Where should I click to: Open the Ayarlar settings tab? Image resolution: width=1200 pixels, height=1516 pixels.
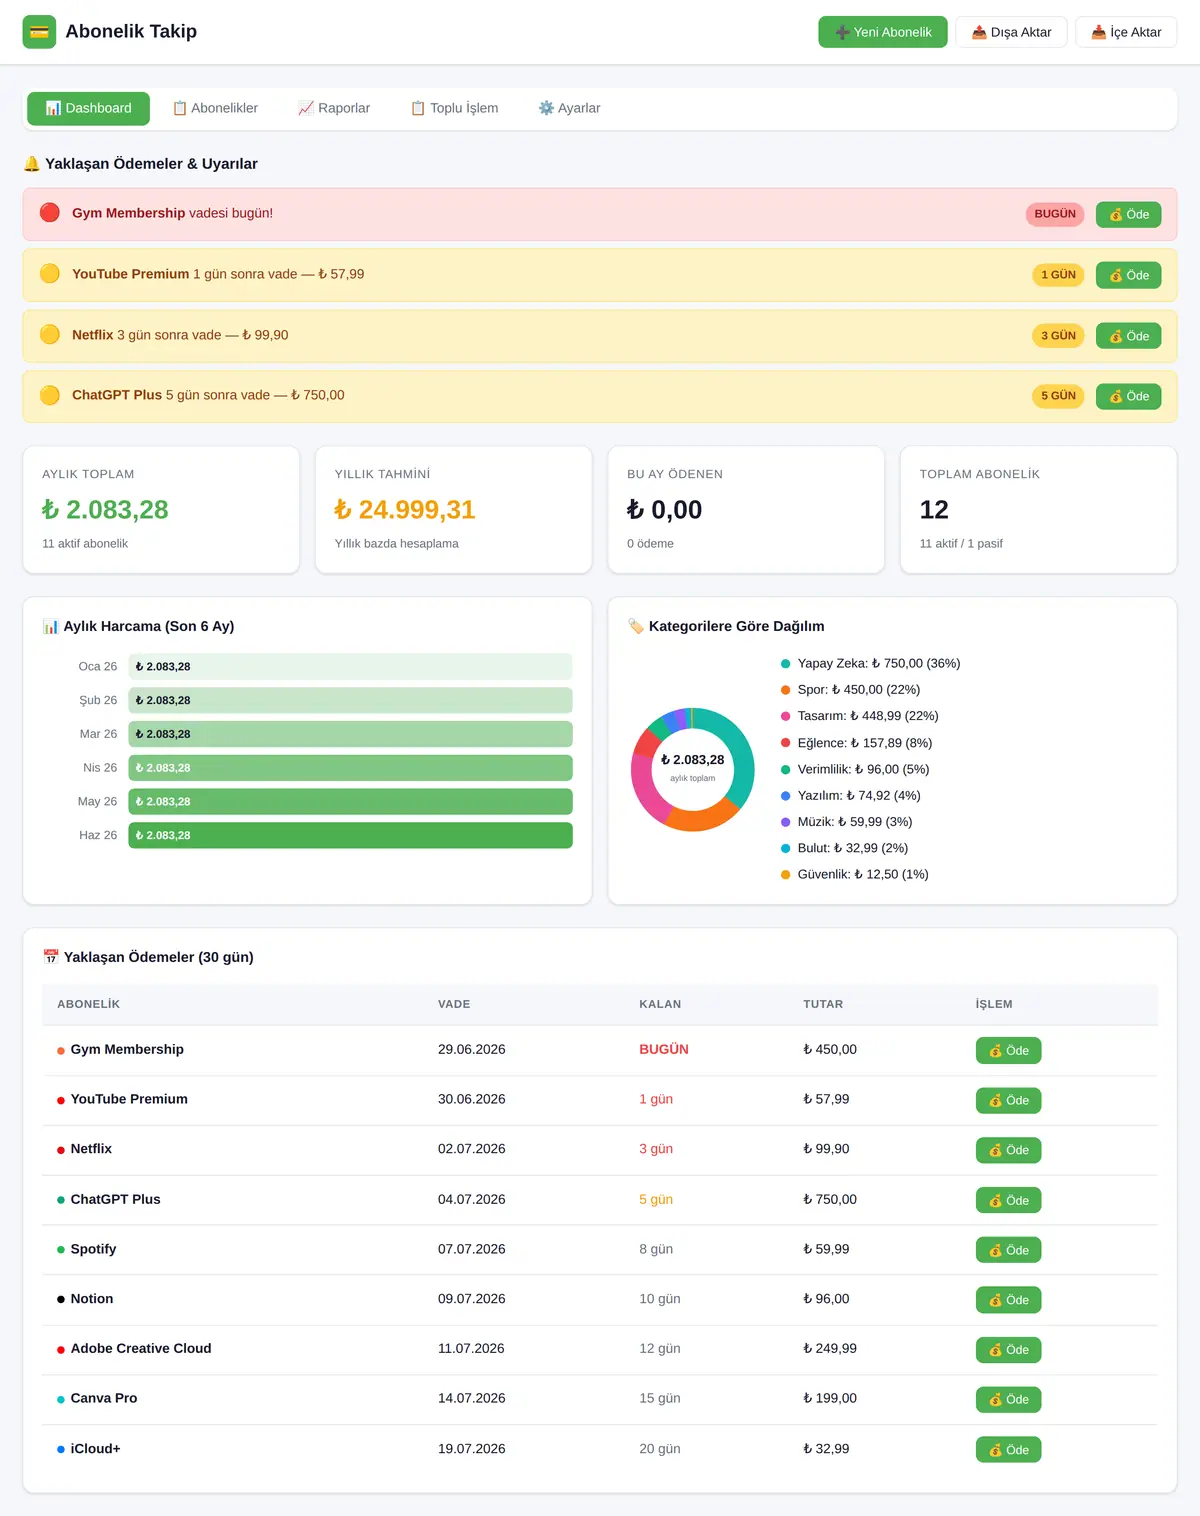[x=569, y=108]
